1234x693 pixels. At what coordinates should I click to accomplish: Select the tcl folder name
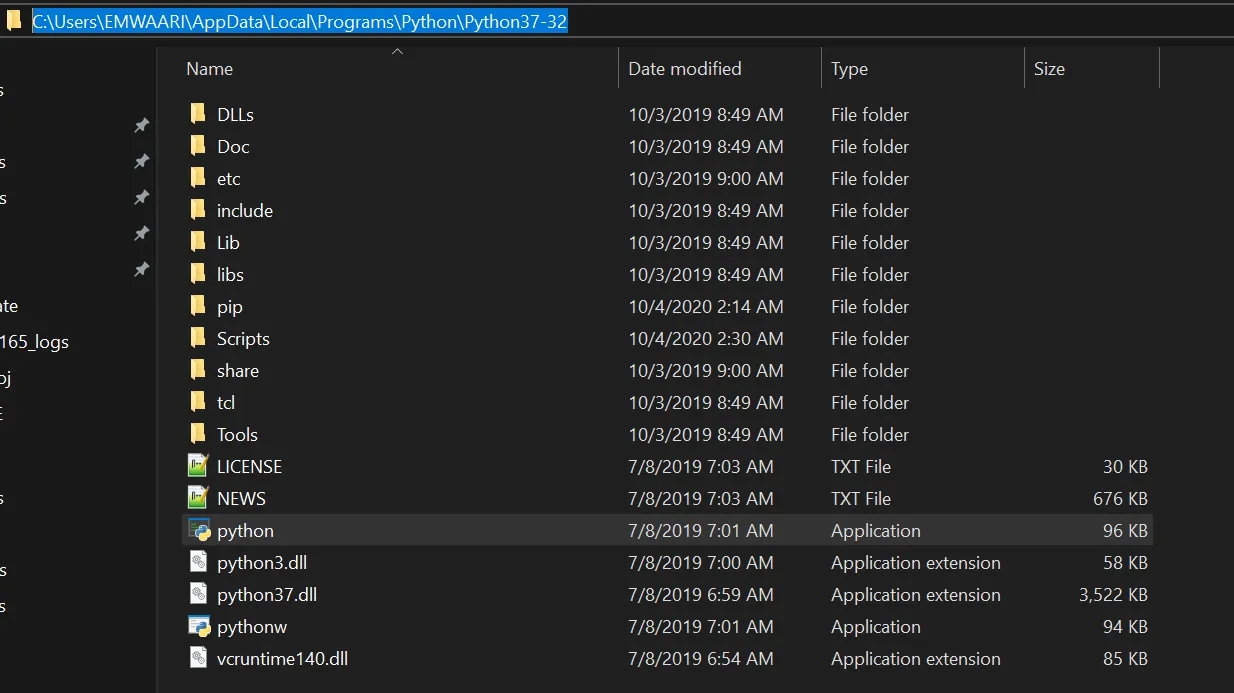[x=226, y=403]
